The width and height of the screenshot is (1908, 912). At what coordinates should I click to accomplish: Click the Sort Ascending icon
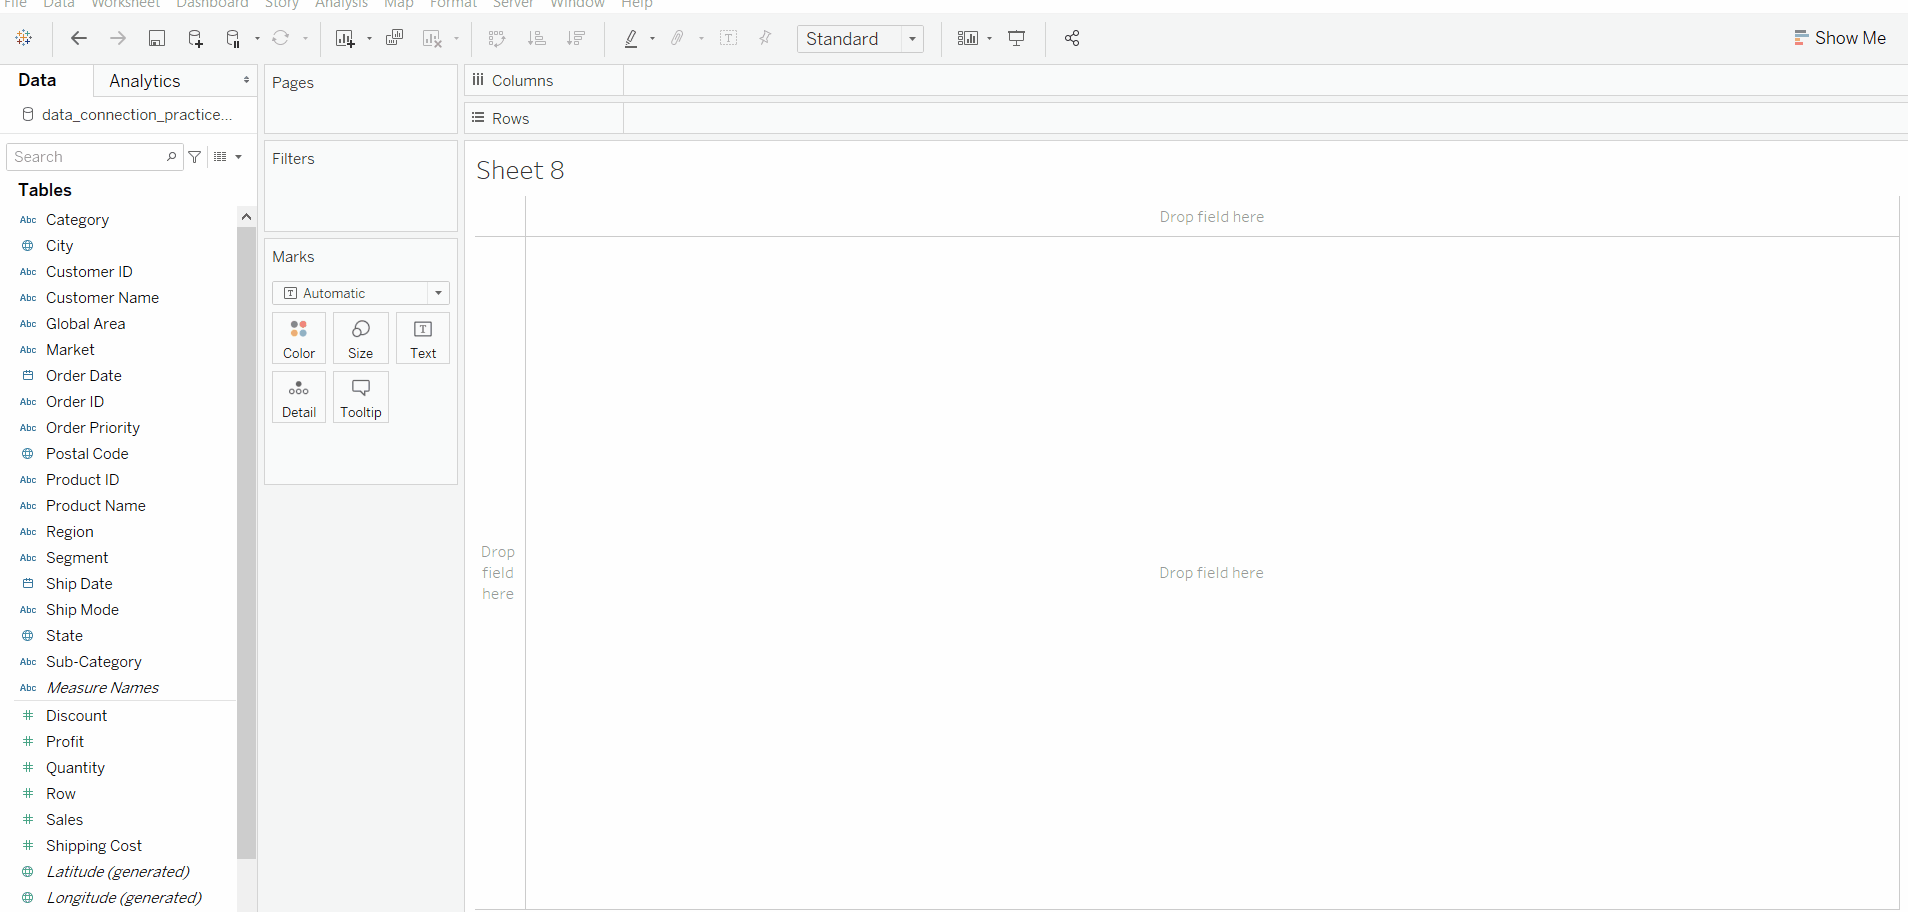click(x=536, y=38)
